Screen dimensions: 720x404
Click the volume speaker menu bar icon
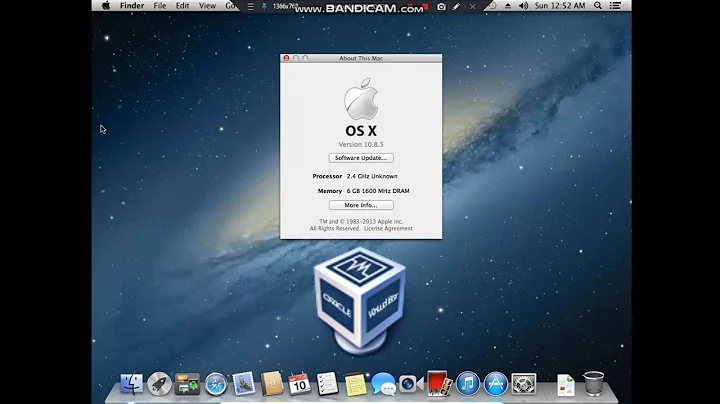(x=523, y=6)
